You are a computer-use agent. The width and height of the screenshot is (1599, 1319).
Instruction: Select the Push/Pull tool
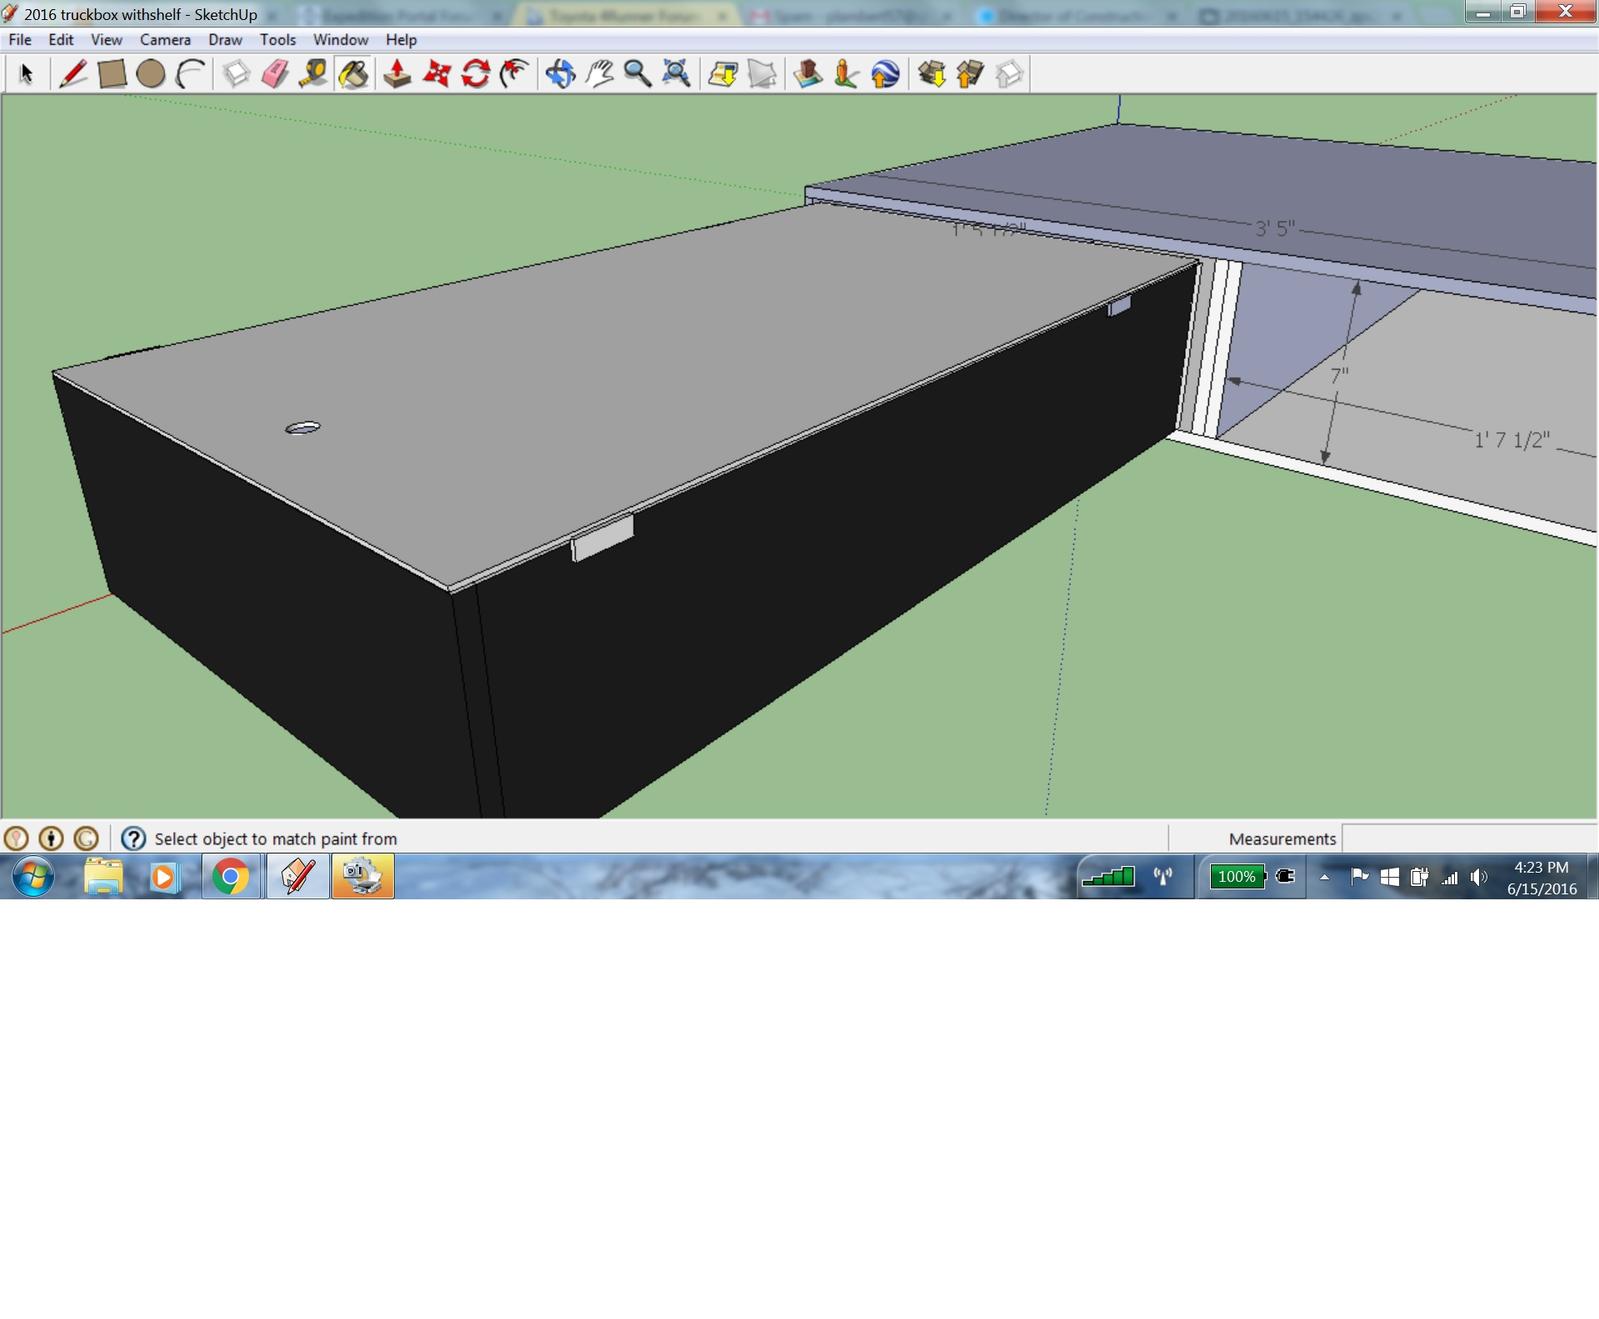tap(397, 74)
